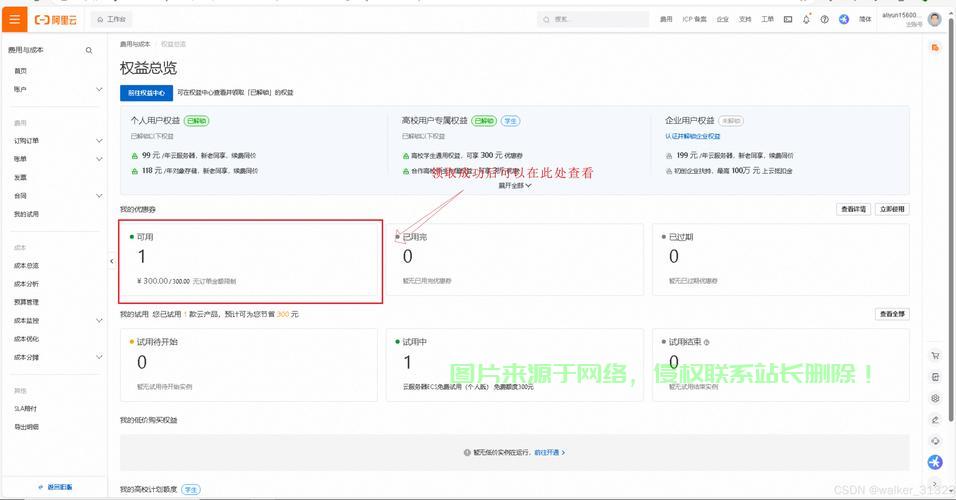Open the 可用 coupons card
The image size is (956, 500).
point(249,260)
